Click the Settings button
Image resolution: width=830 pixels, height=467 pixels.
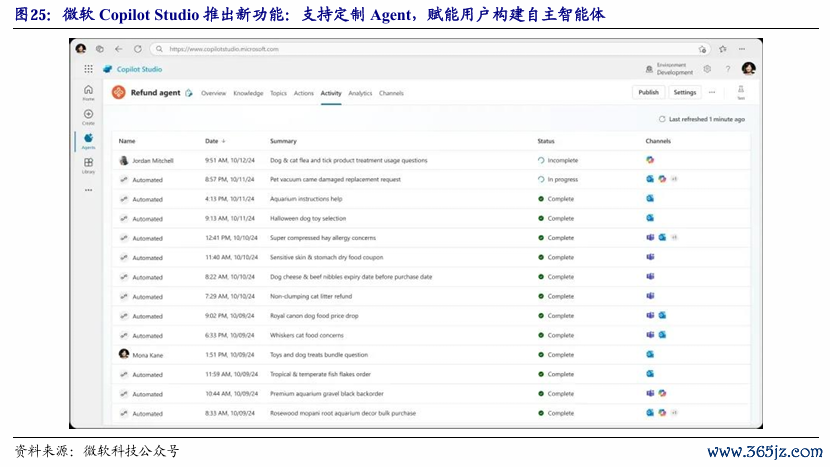684,92
